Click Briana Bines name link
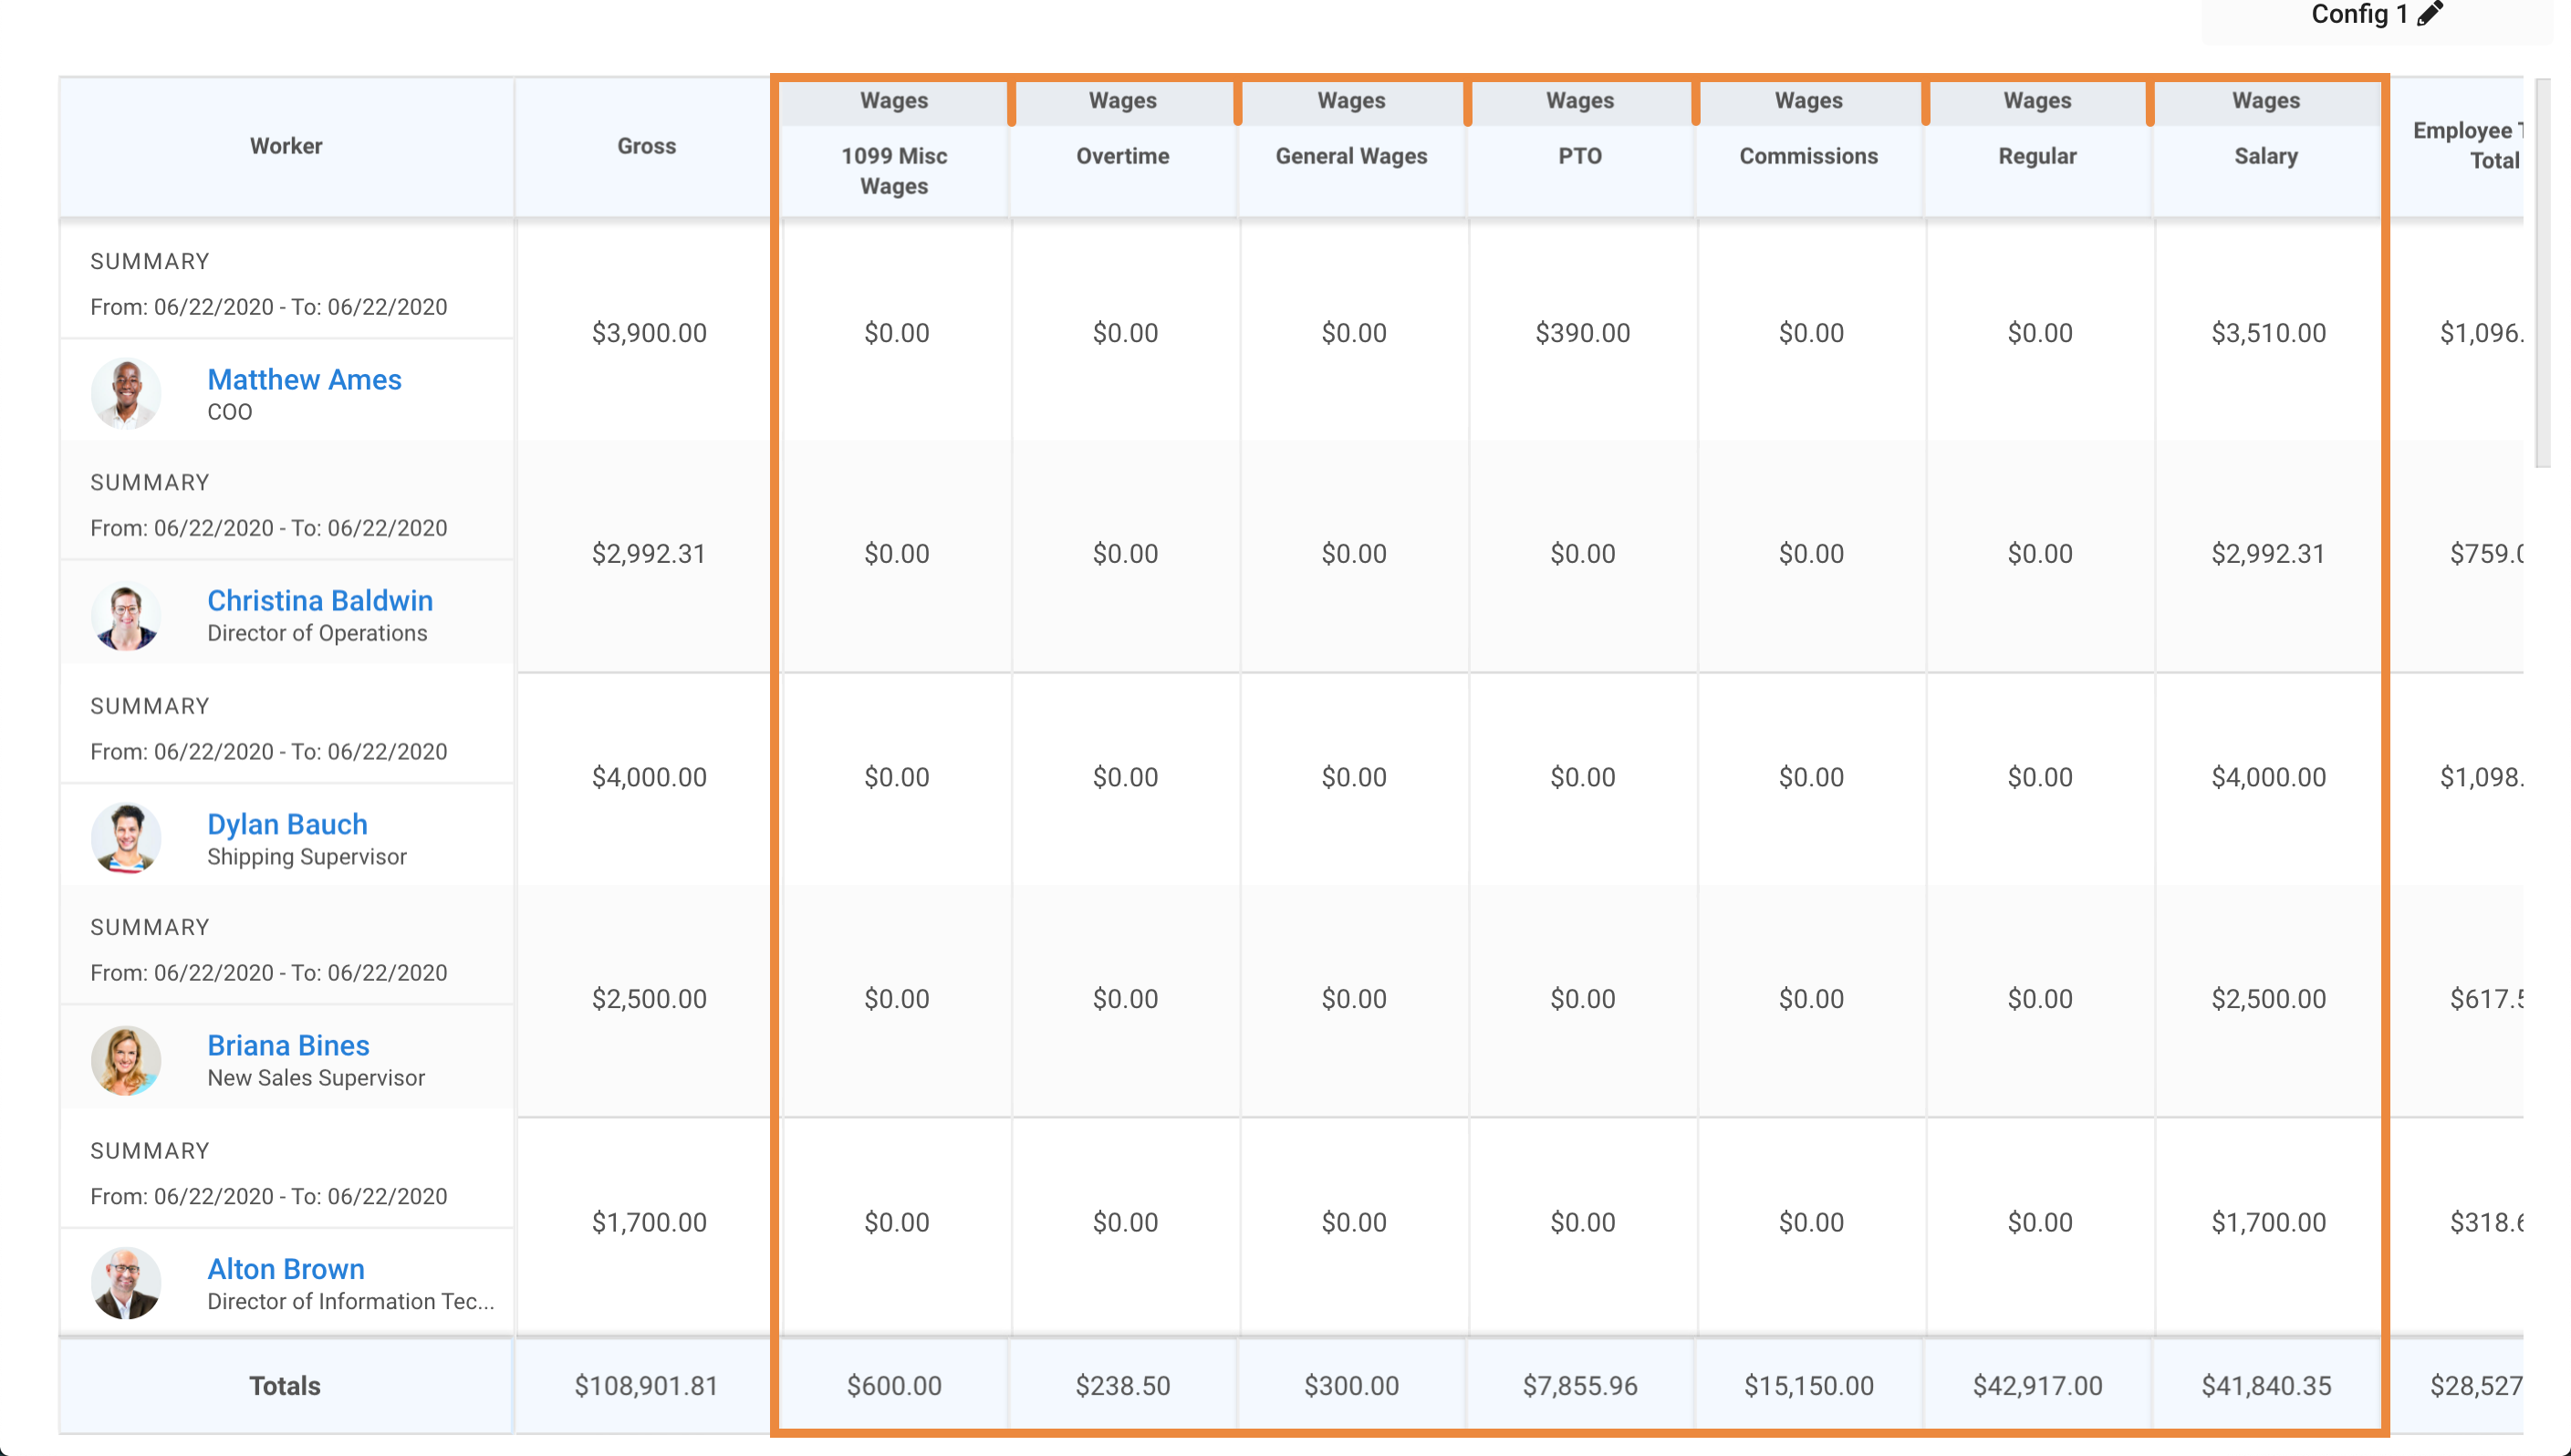 [x=288, y=1046]
